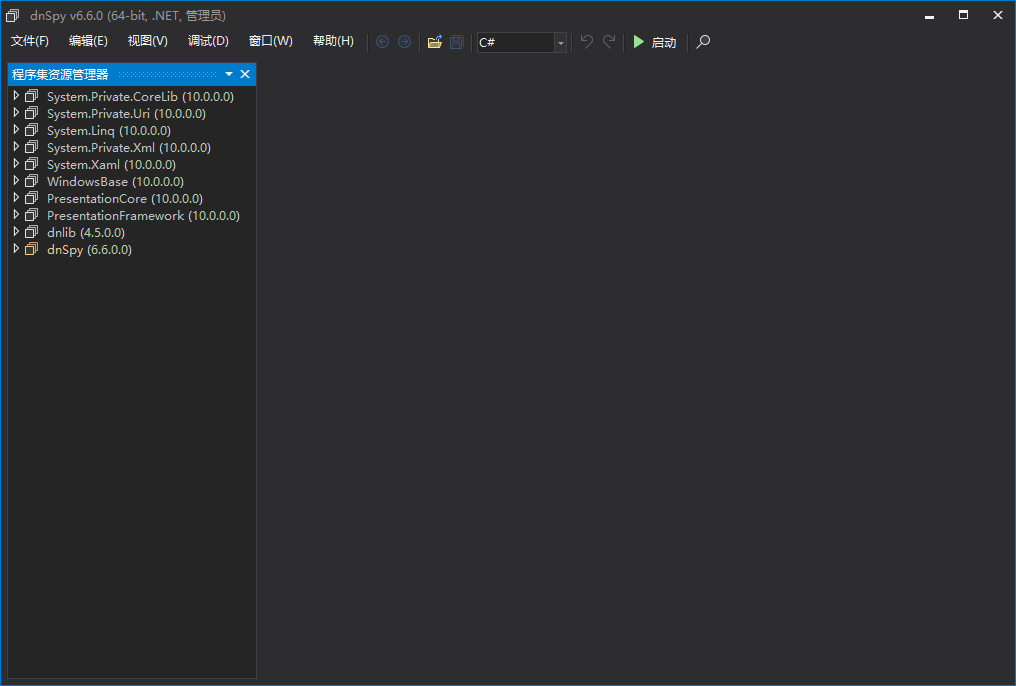Viewport: 1016px width, 686px height.
Task: Click the undo arrow icon
Action: [586, 41]
